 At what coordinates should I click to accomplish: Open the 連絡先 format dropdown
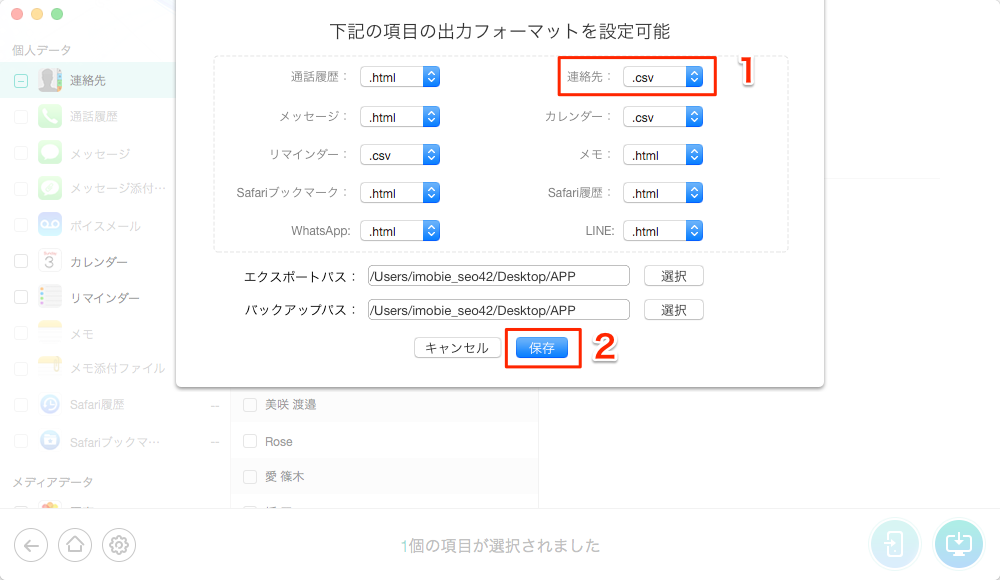click(663, 77)
